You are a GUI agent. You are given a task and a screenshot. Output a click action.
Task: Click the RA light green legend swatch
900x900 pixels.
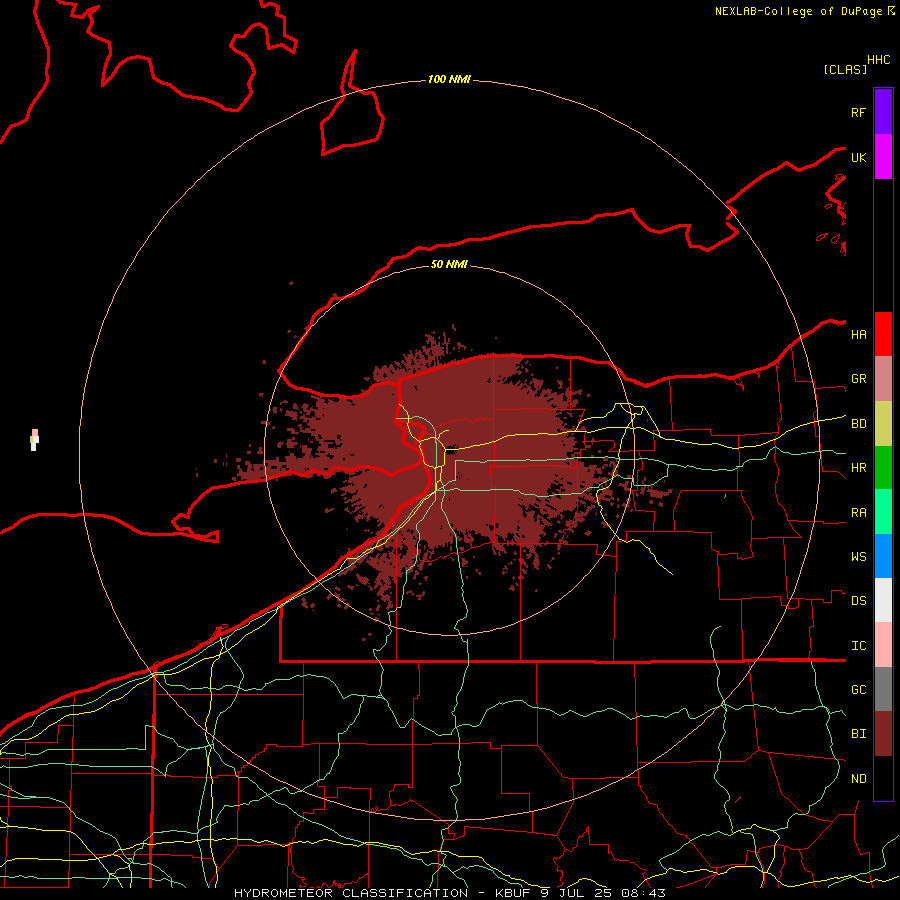pos(883,512)
